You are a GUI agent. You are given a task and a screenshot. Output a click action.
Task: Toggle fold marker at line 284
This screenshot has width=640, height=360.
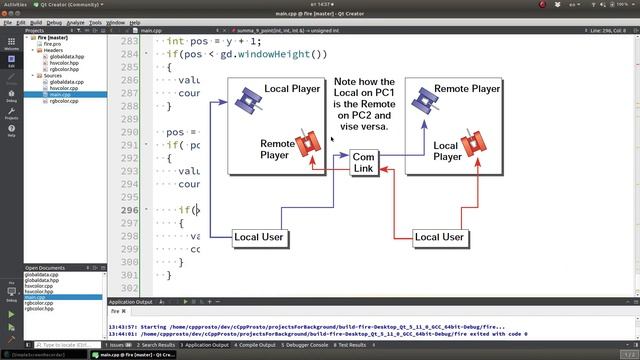click(146, 53)
